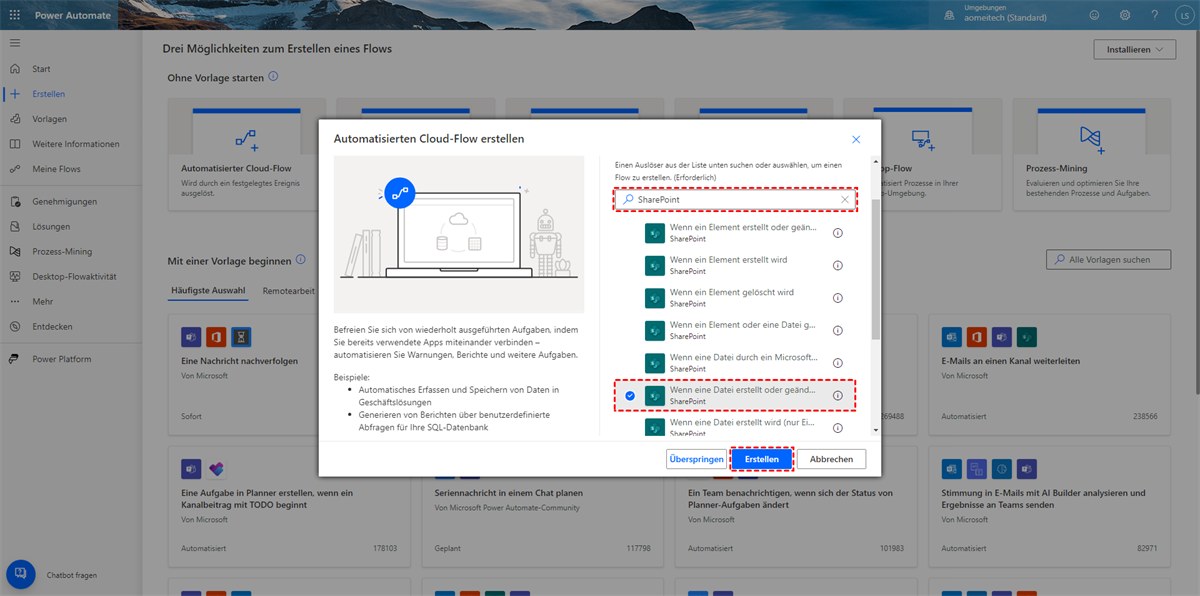
Task: Open the Prozess-Mining sidebar icon
Action: (x=14, y=252)
